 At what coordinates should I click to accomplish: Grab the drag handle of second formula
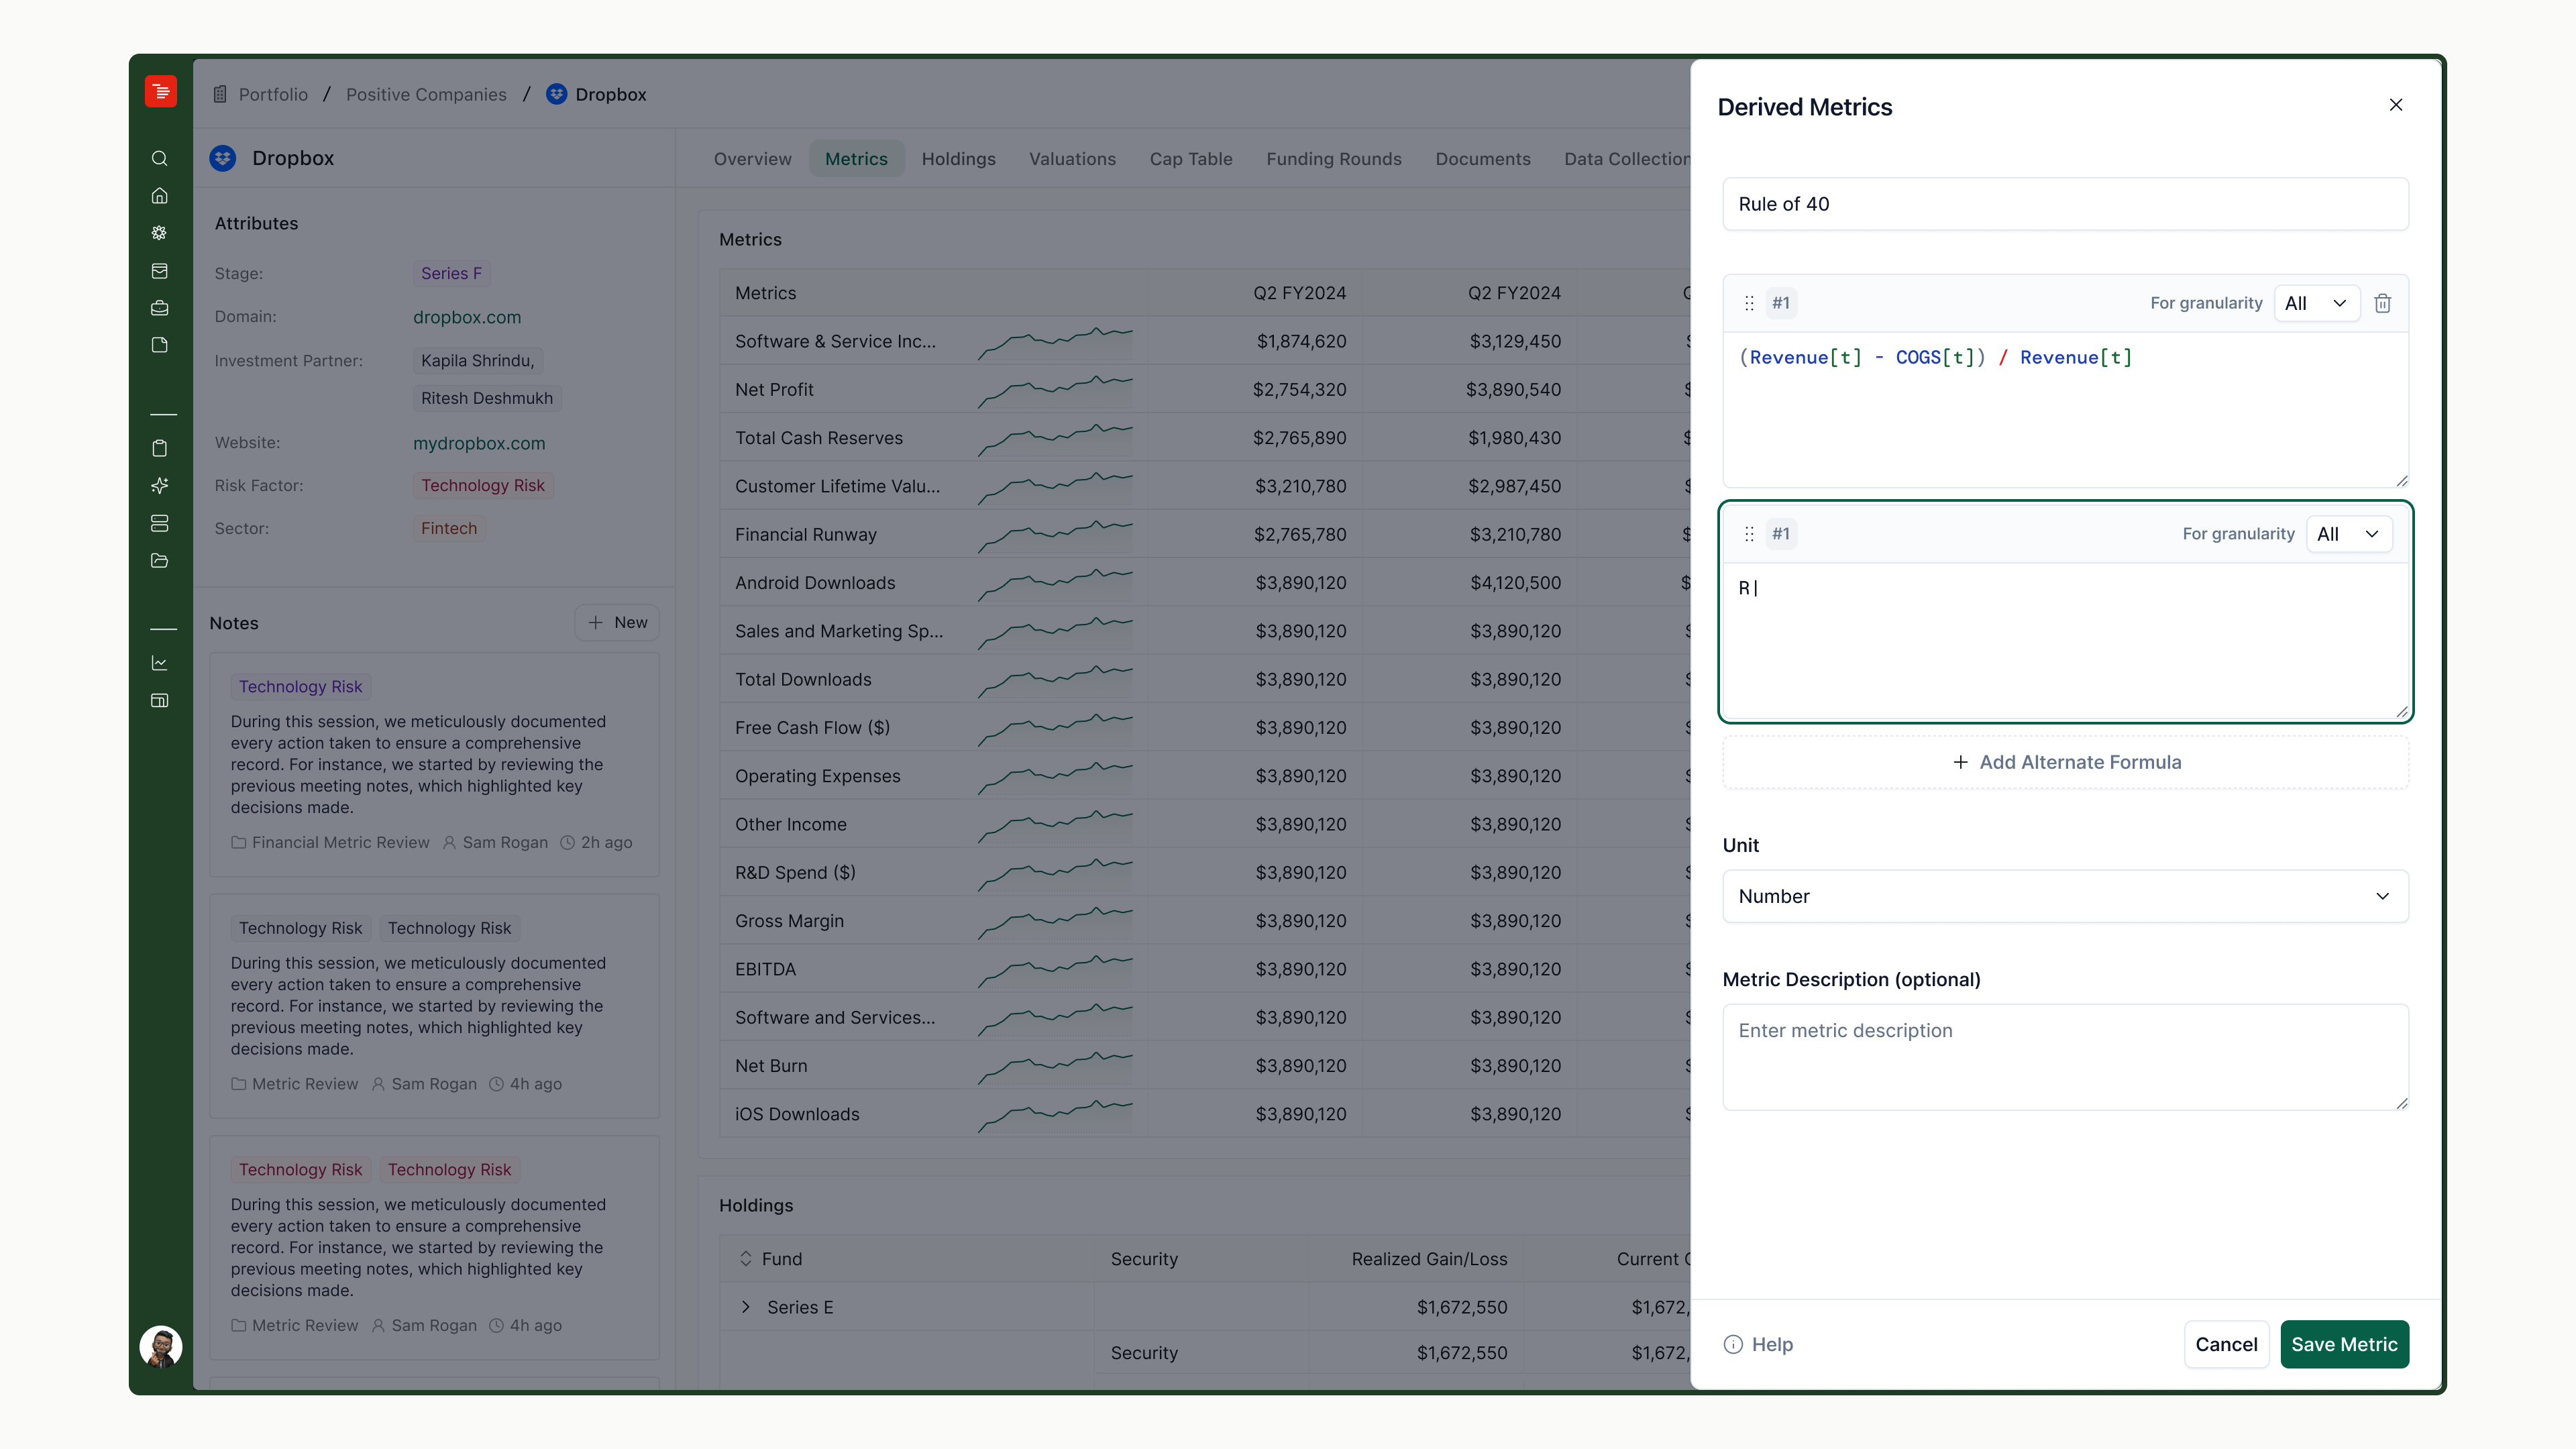click(x=1749, y=534)
